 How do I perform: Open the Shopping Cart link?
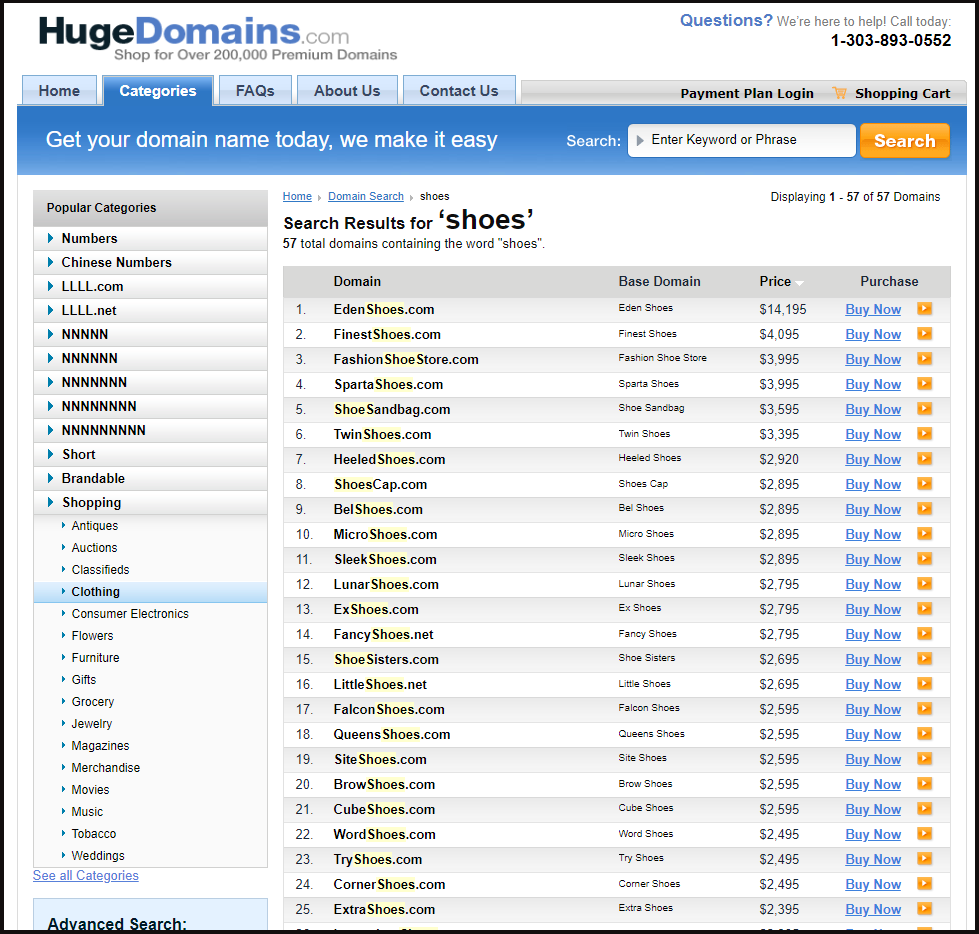coord(902,94)
